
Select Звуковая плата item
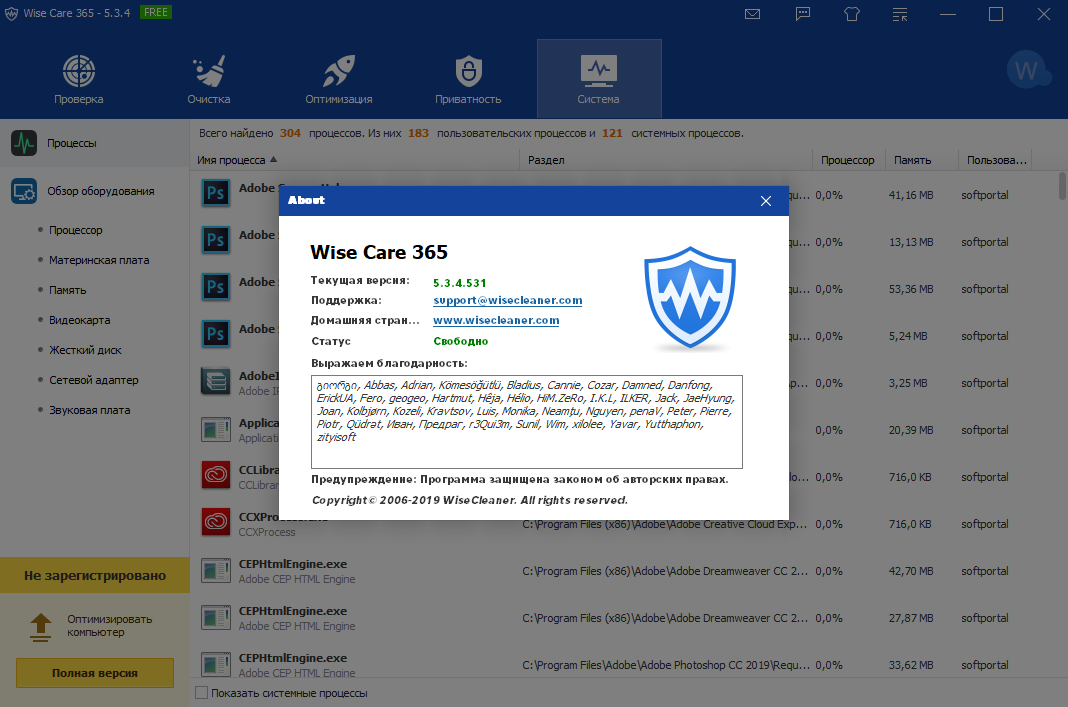89,410
